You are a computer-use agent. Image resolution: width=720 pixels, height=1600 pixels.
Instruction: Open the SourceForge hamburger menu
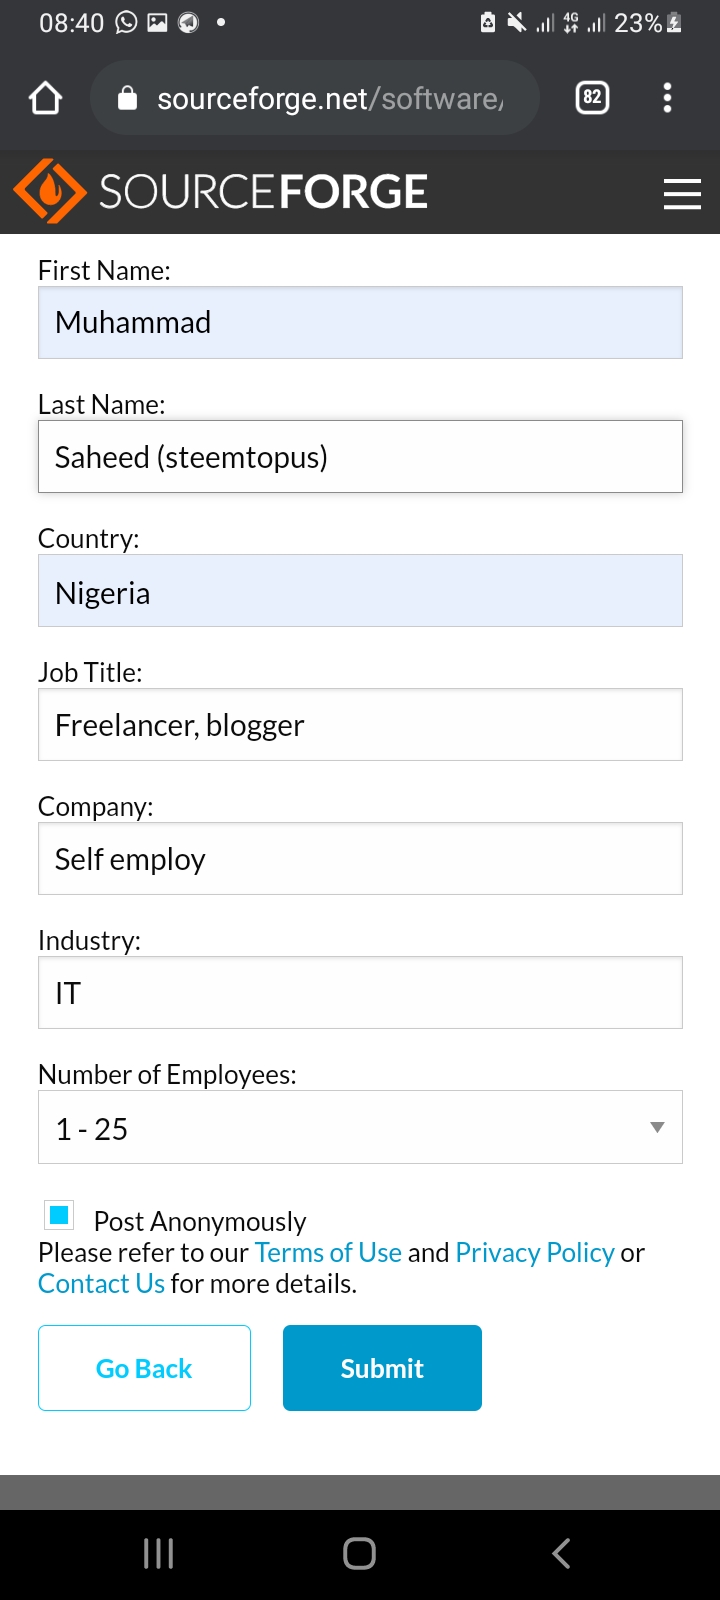pyautogui.click(x=681, y=193)
